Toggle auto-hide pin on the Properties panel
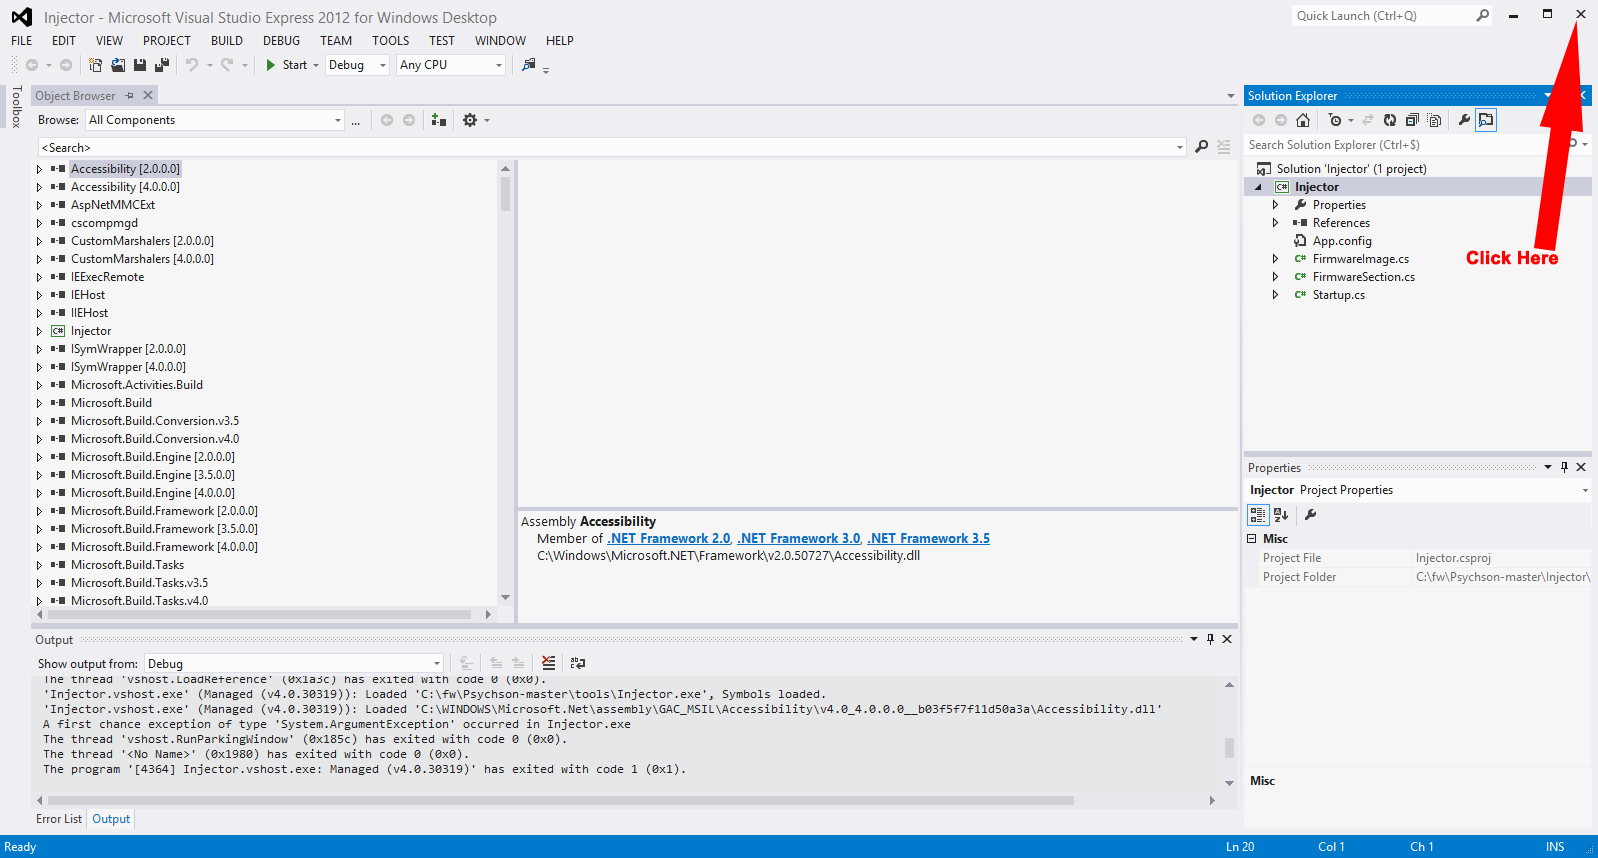The height and width of the screenshot is (858, 1598). click(1565, 467)
